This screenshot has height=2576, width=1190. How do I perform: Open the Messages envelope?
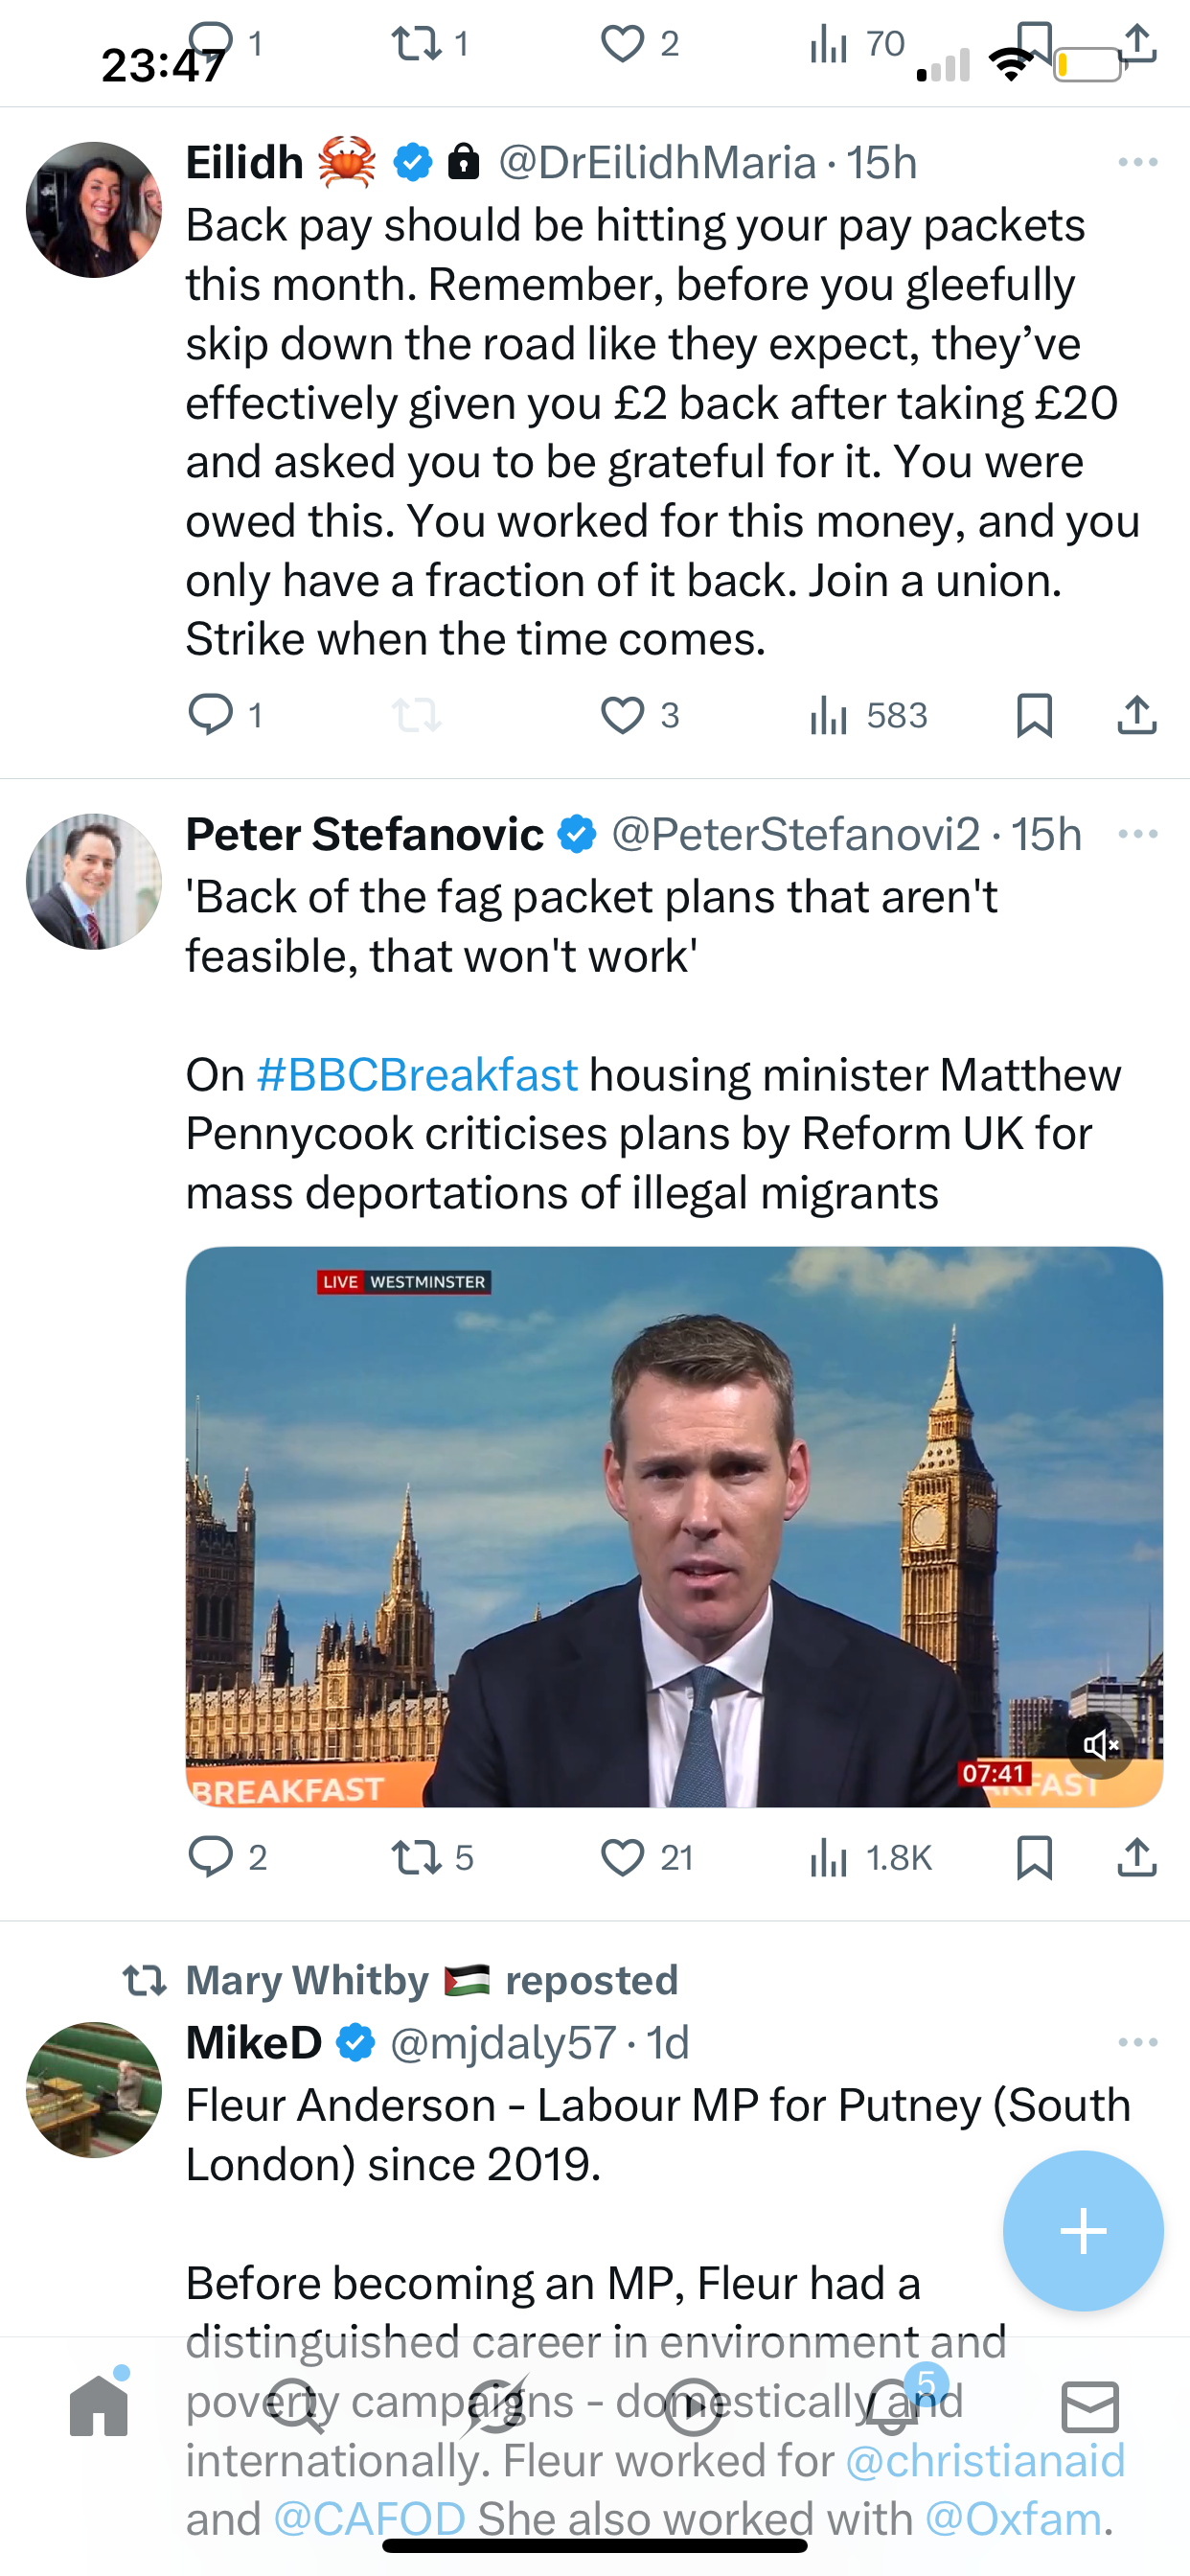pos(1090,2408)
